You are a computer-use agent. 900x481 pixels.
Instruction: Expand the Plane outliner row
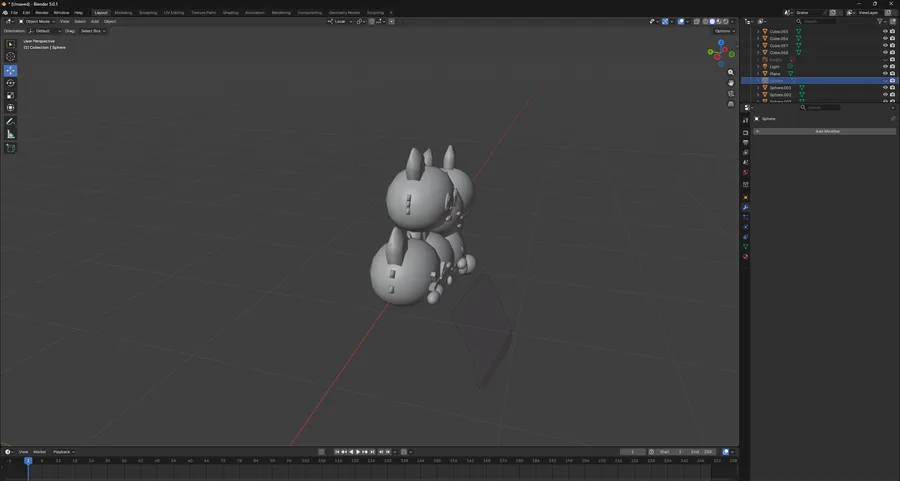[758, 73]
